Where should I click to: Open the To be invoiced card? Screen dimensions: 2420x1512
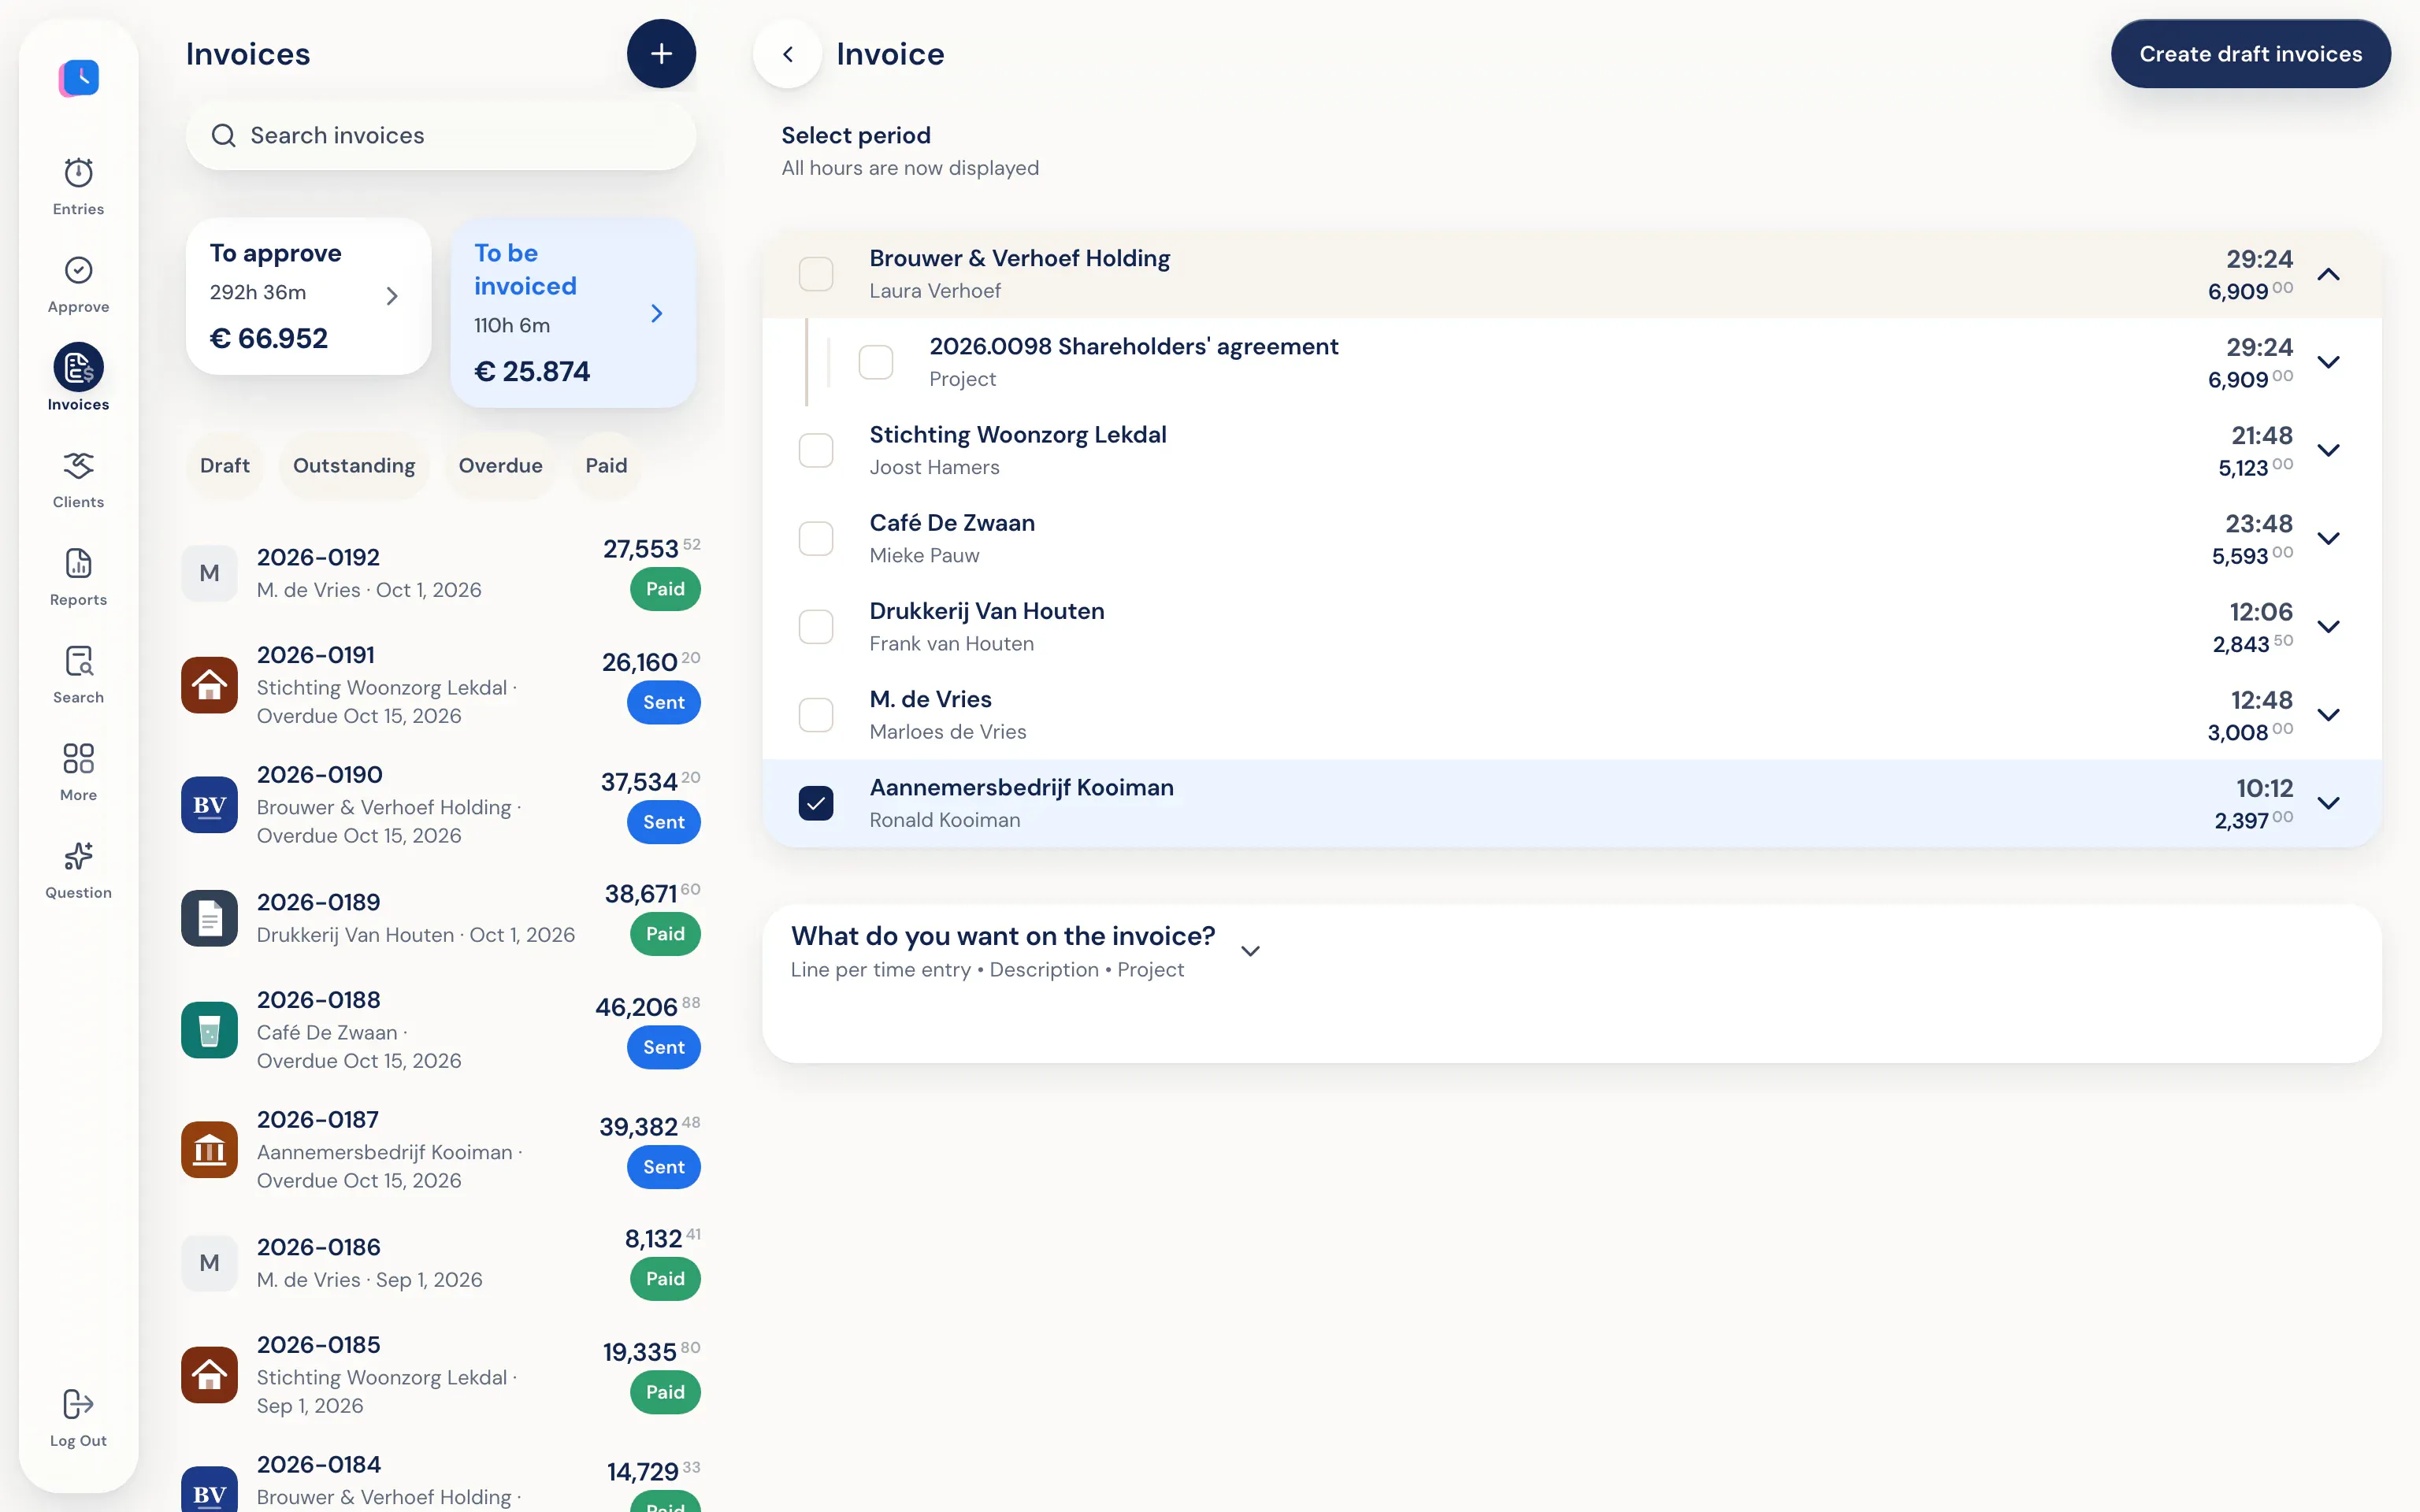(x=573, y=313)
